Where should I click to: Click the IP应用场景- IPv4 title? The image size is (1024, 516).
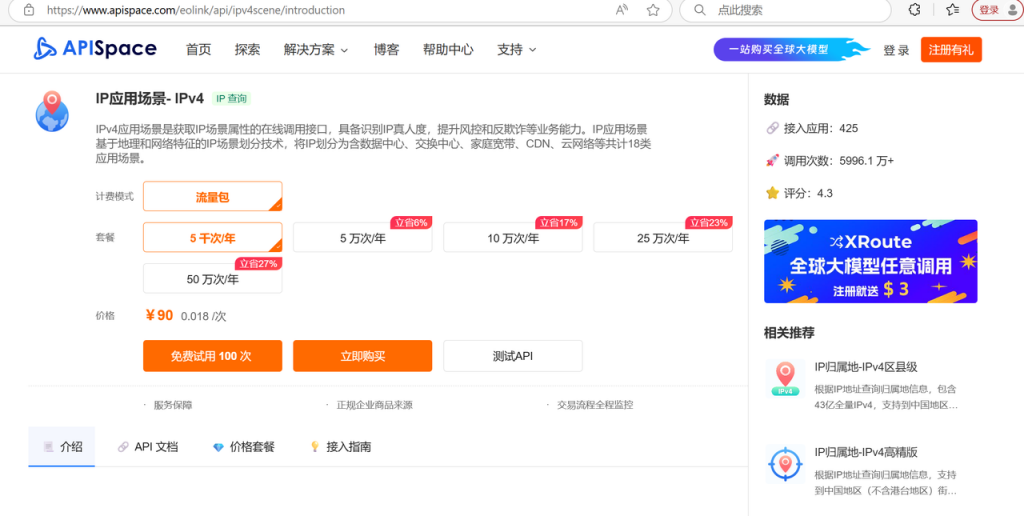point(150,99)
